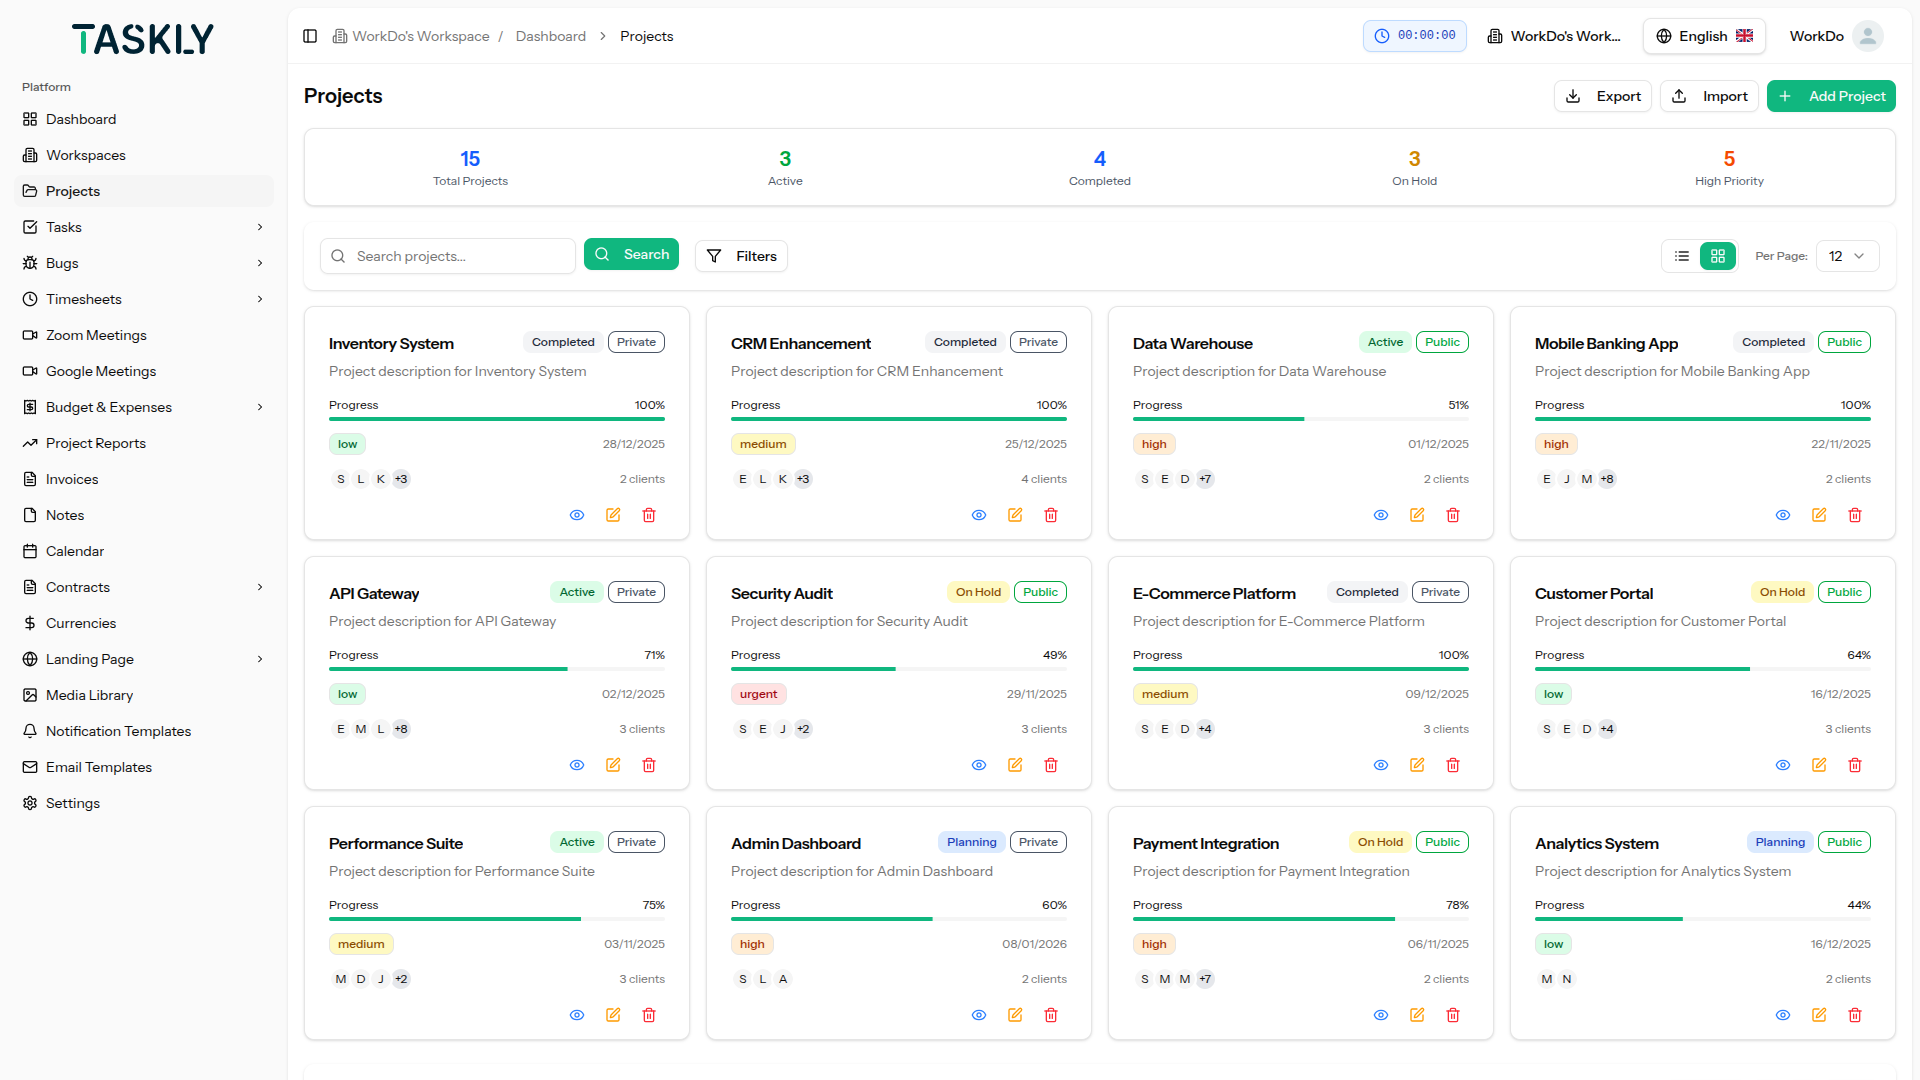View the Customer Portal project
Image resolution: width=1920 pixels, height=1080 pixels.
(x=1783, y=765)
